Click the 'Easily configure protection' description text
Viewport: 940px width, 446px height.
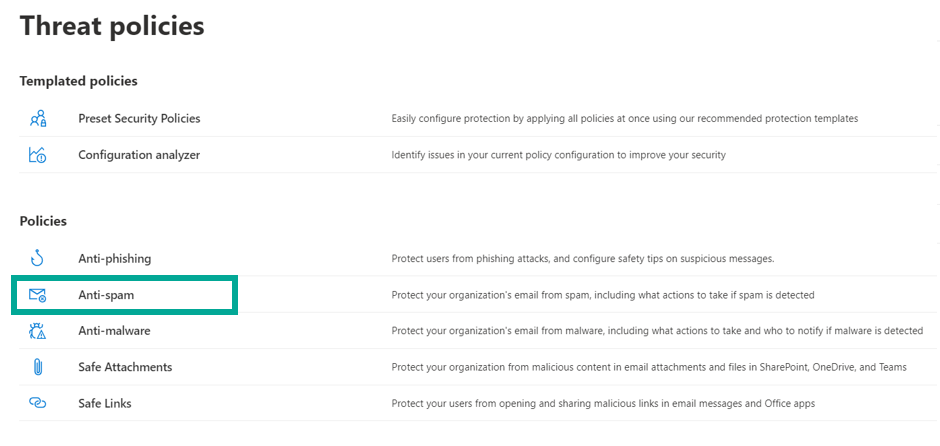point(624,119)
